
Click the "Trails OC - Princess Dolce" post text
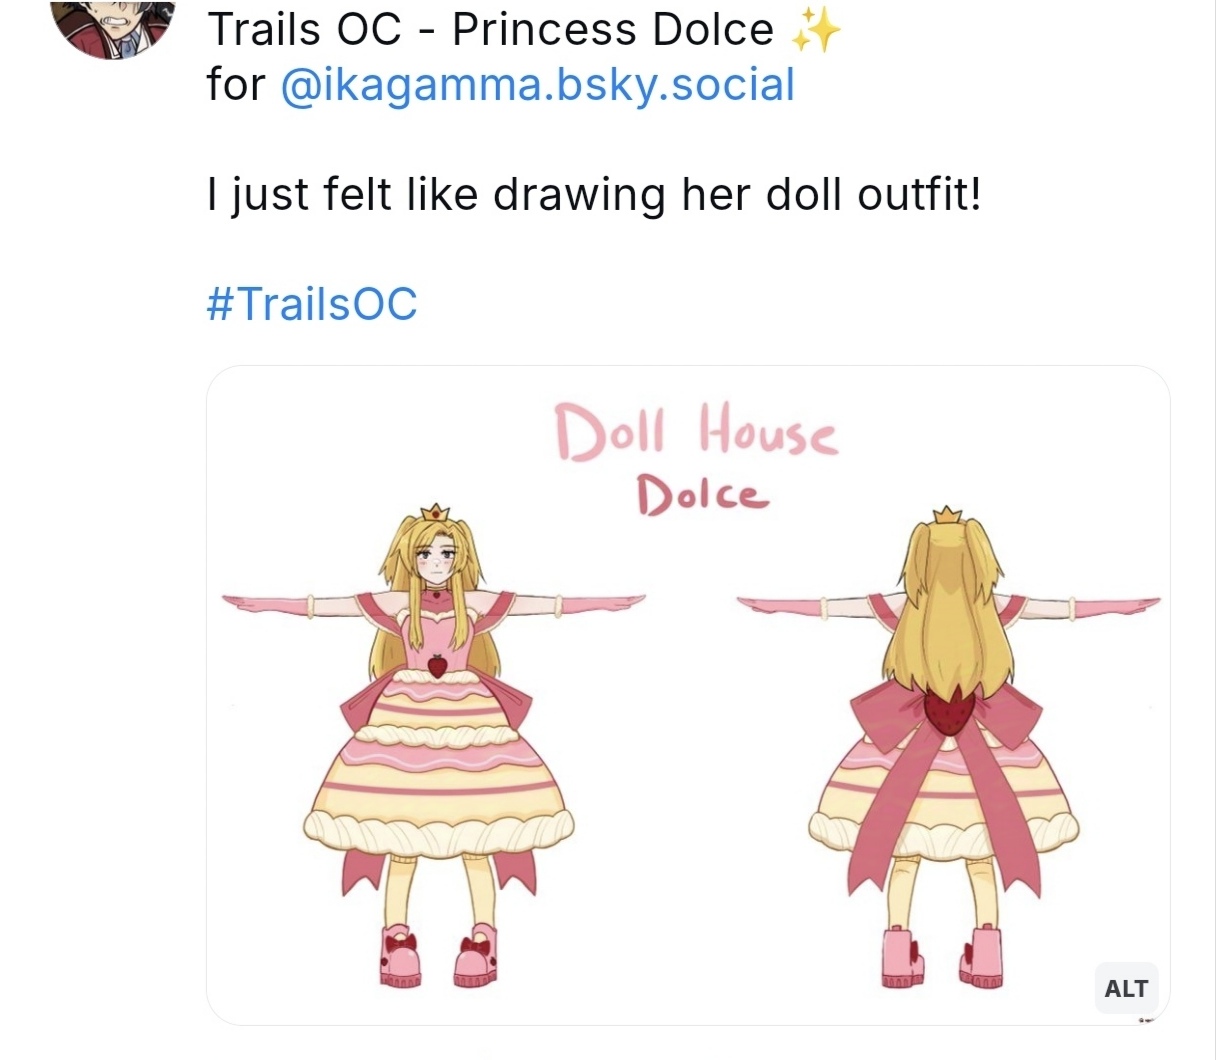pos(490,30)
